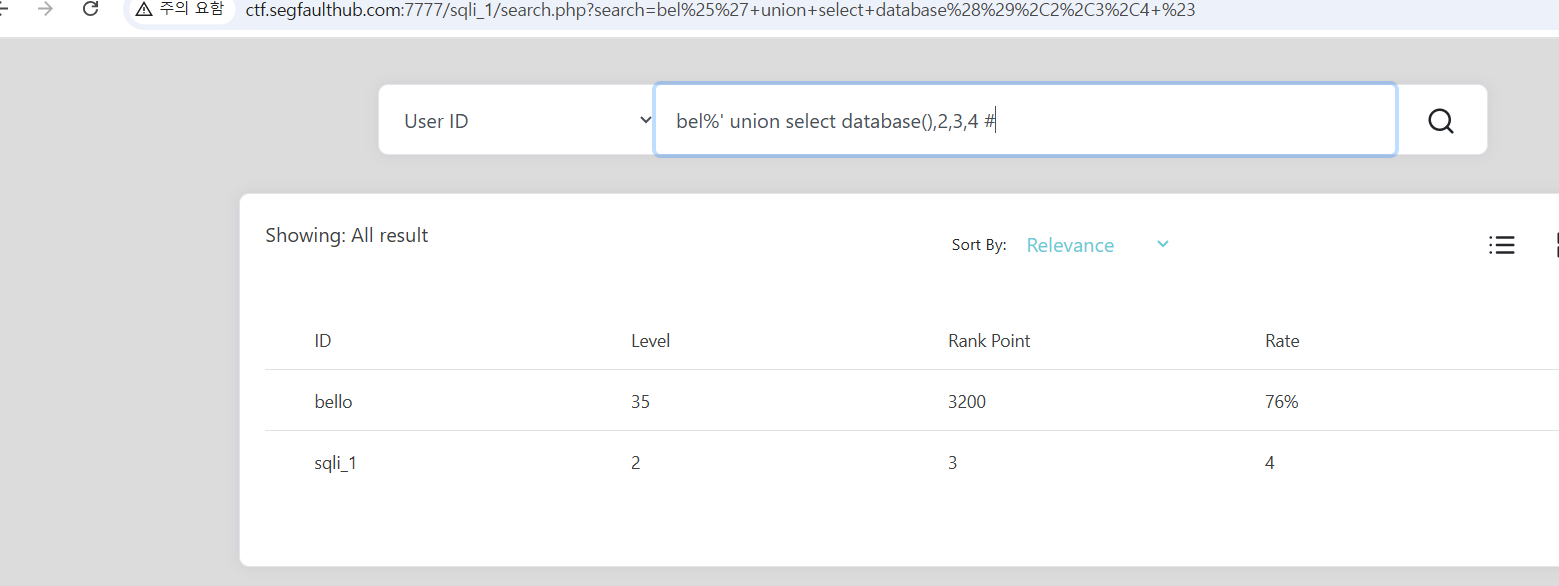This screenshot has width=1559, height=586.
Task: Click the chevron next to Relevance
Action: (x=1162, y=244)
